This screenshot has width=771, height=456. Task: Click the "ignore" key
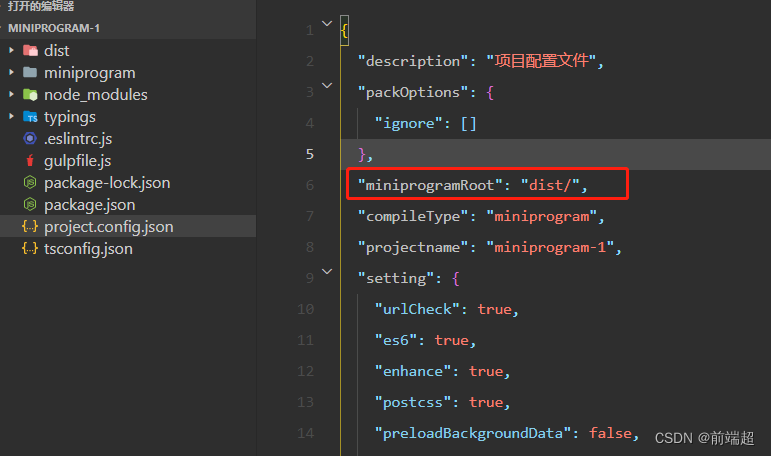point(409,123)
